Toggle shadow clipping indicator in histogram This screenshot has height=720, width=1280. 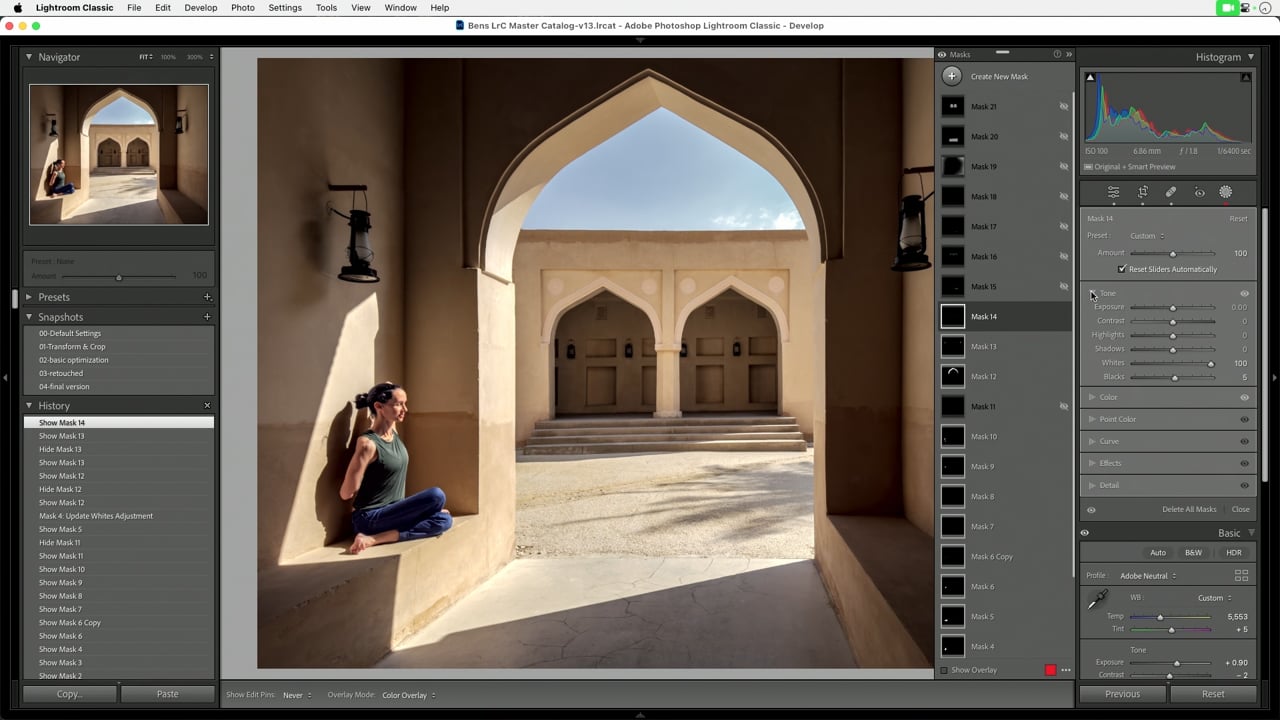coord(1090,77)
